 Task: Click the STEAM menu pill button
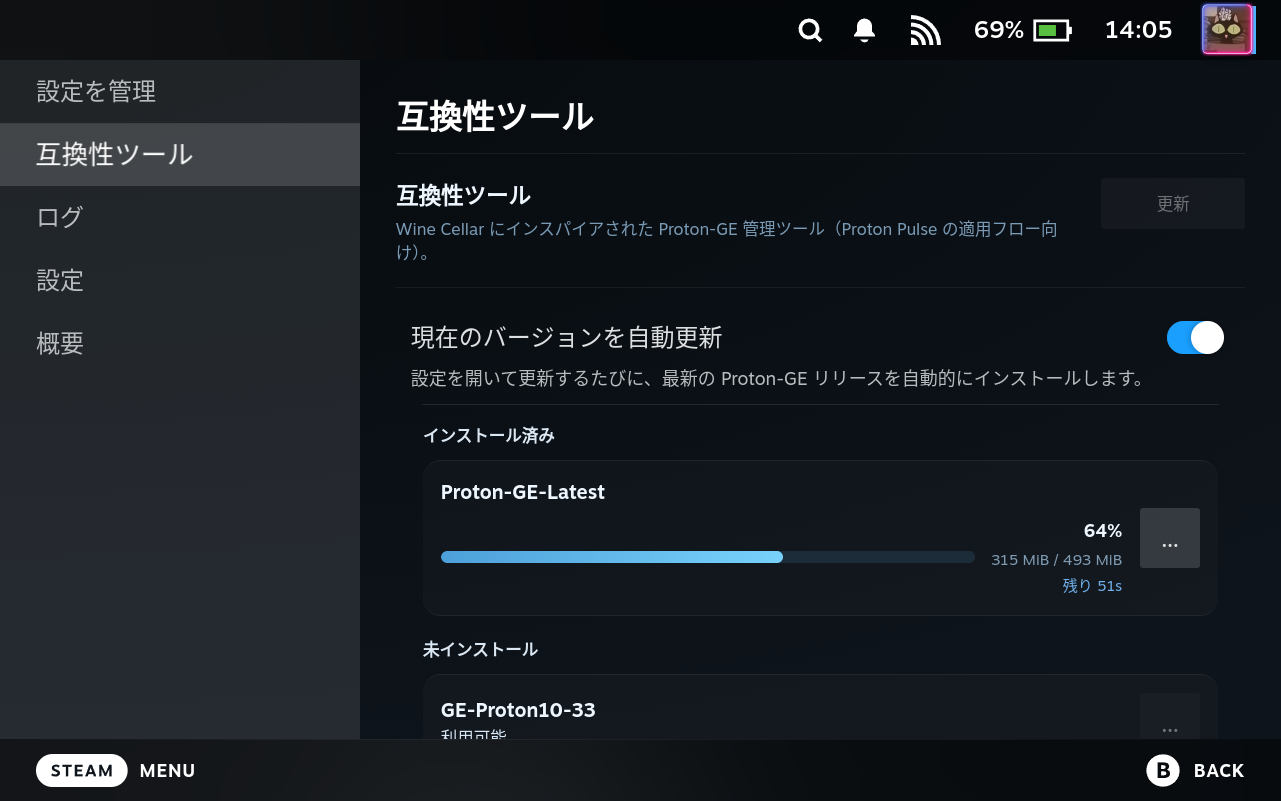pyautogui.click(x=82, y=771)
